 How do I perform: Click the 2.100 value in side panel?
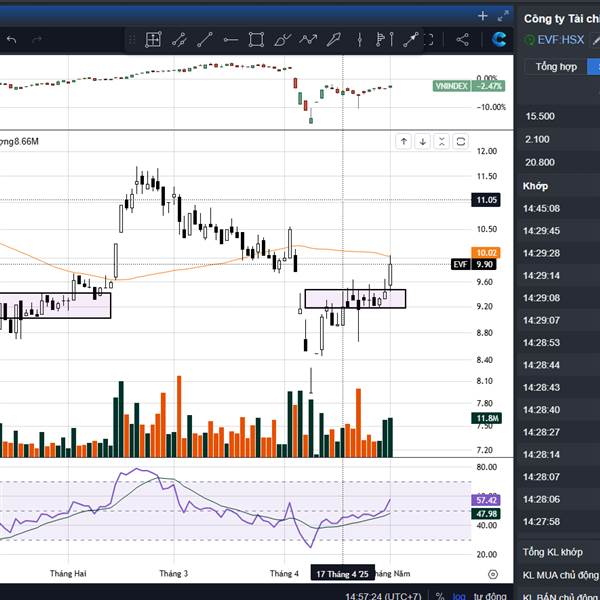coord(537,139)
